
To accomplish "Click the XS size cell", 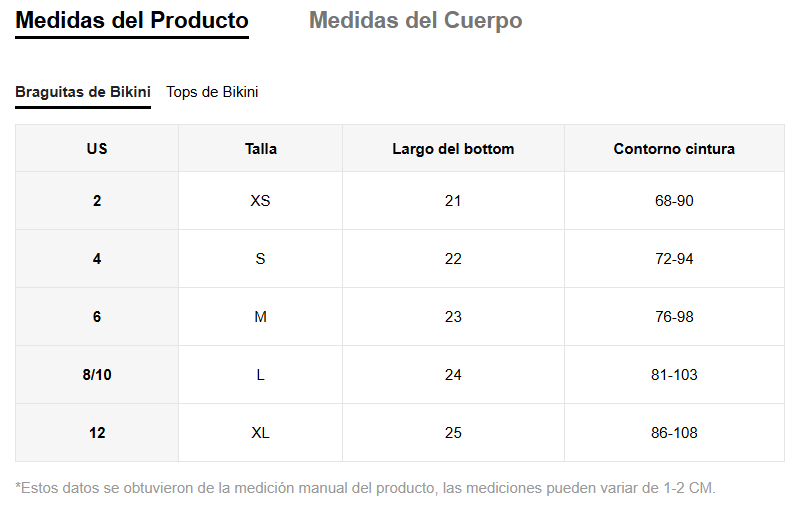I will click(x=260, y=201).
